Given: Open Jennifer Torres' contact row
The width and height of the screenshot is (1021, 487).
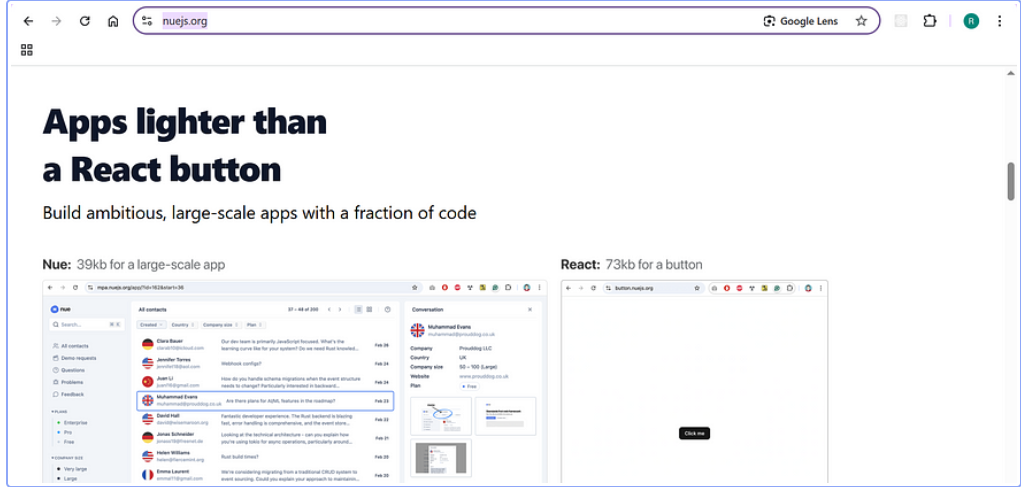Looking at the screenshot, I should pos(265,363).
